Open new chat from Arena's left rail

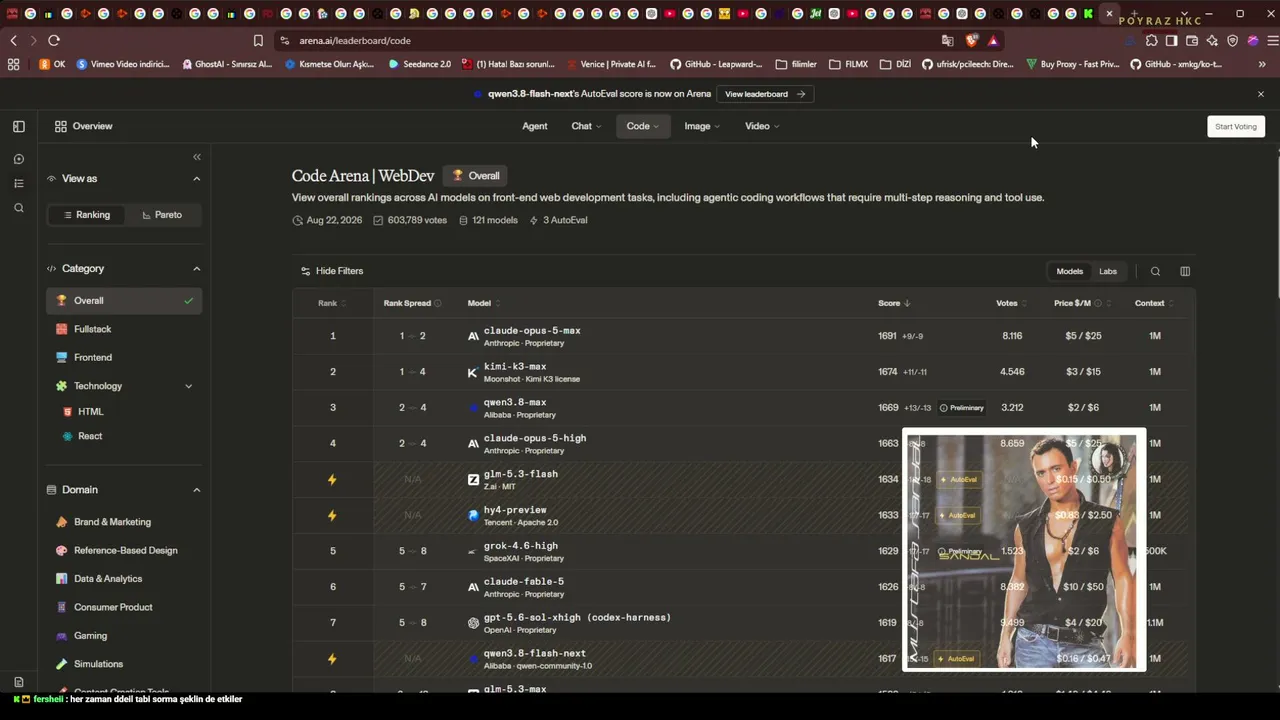(19, 159)
